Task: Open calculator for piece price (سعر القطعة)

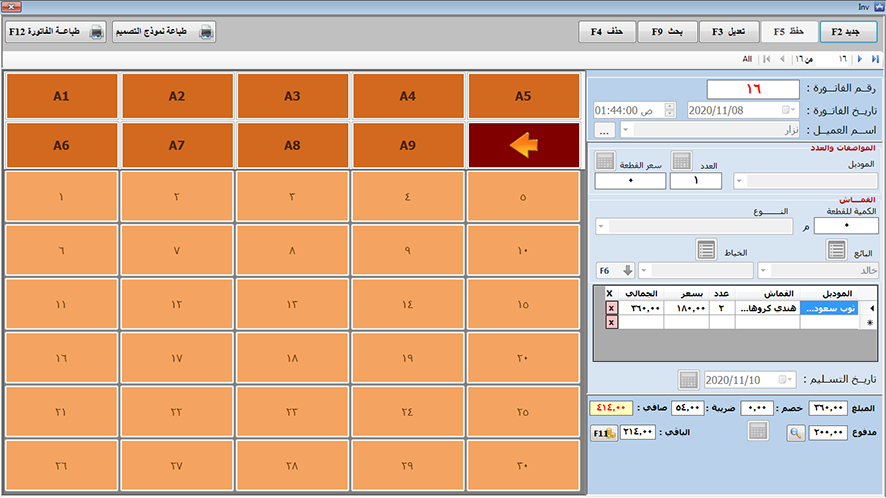Action: (605, 161)
